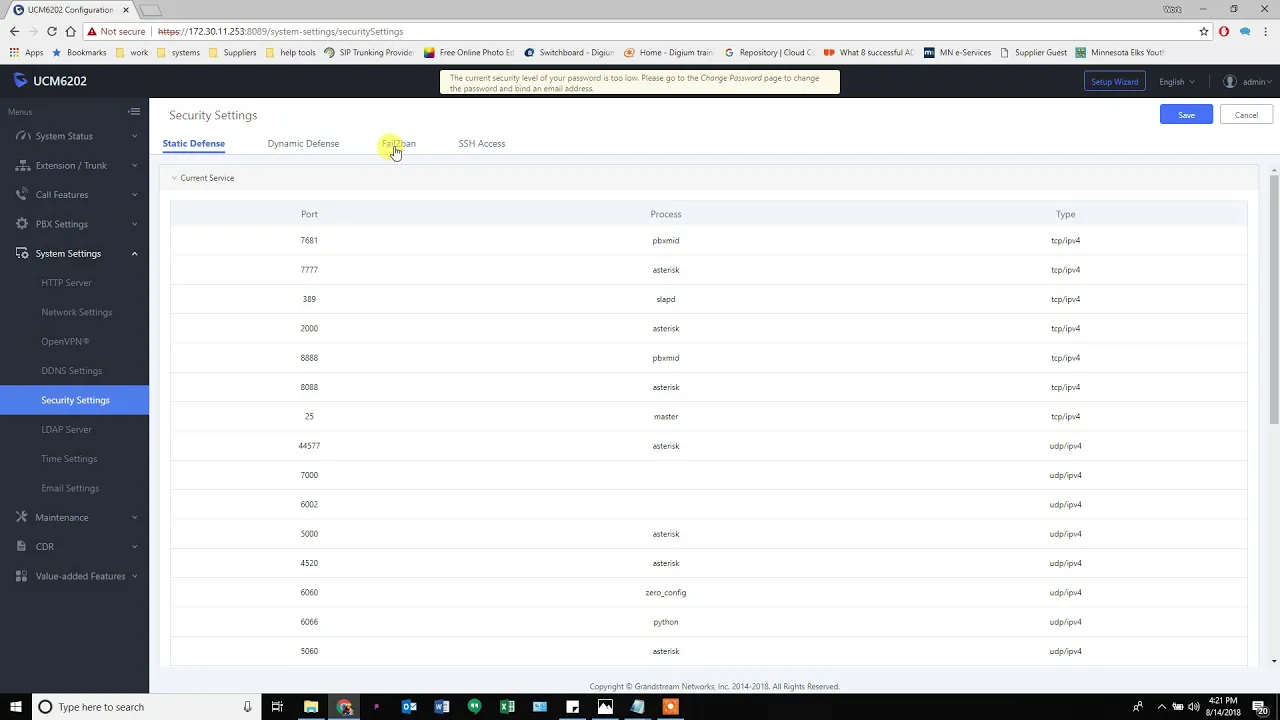Screen dimensions: 1280x720
Task: Open the Apps grid in the bookmarks bar
Action: tap(27, 52)
